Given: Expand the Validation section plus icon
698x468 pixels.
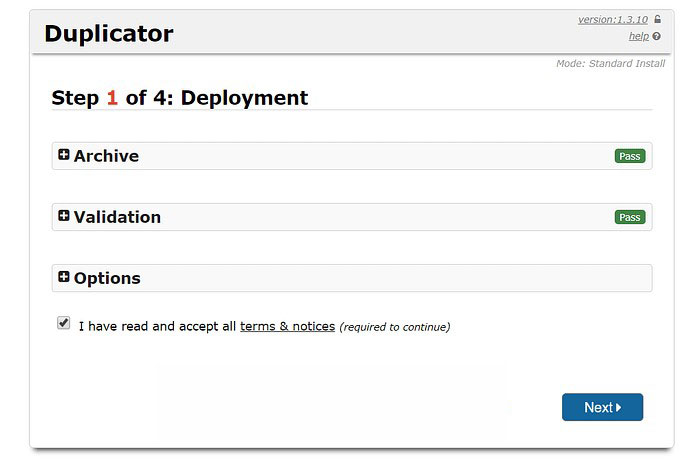Looking at the screenshot, I should pos(64,216).
